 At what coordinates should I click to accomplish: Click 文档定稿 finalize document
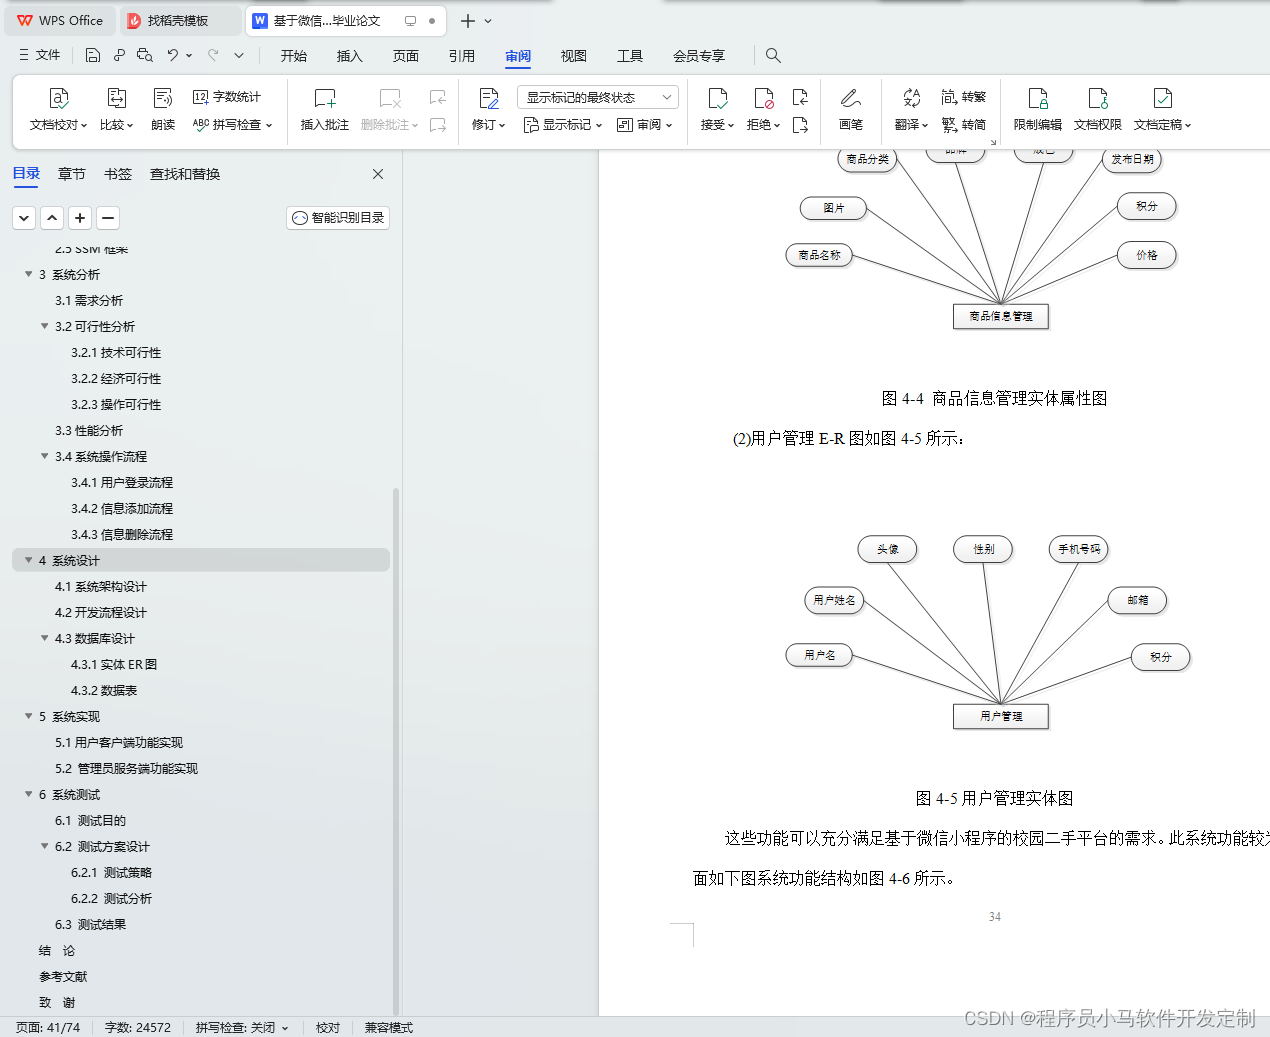coord(1162,109)
